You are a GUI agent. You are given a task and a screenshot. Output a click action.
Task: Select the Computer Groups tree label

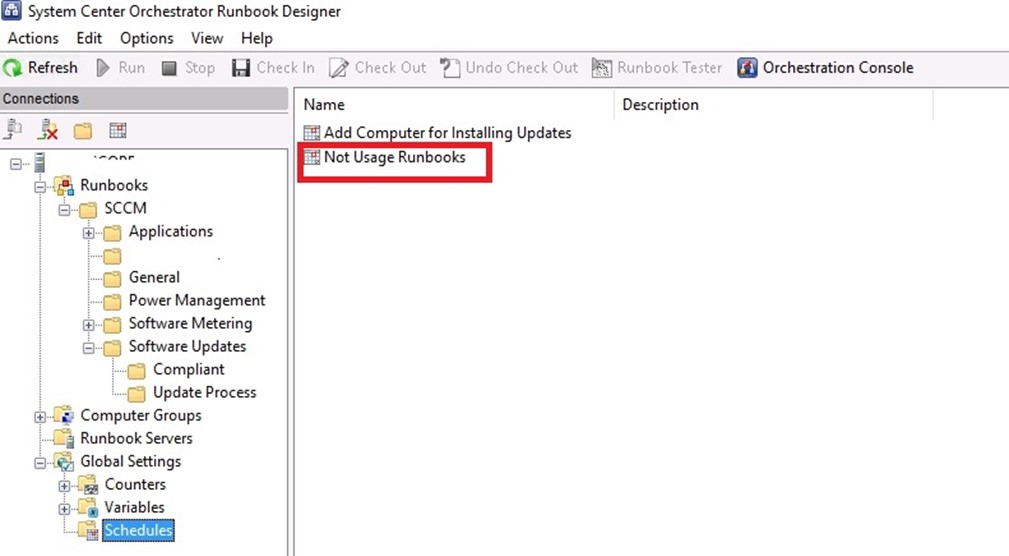point(141,416)
